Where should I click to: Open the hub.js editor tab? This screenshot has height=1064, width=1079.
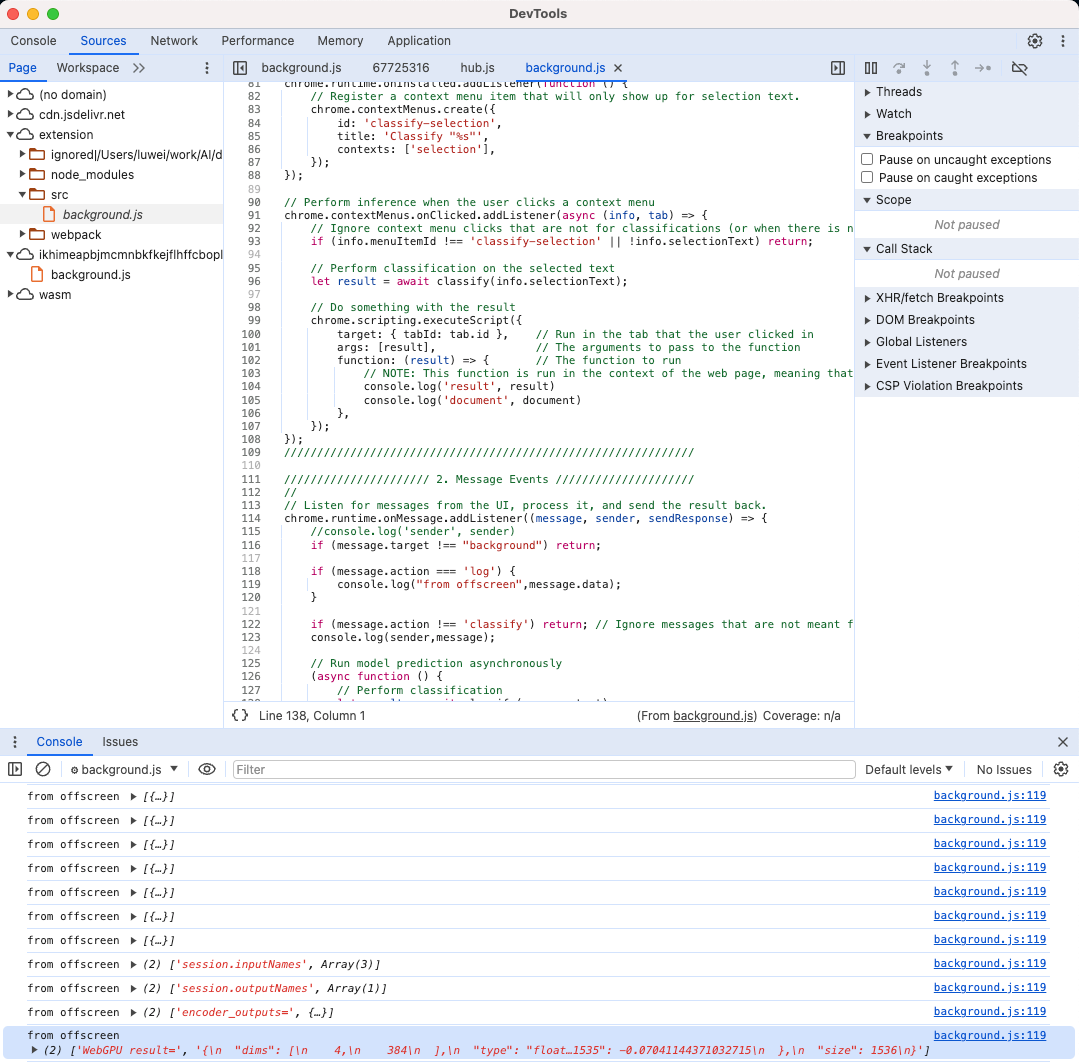click(x=477, y=68)
